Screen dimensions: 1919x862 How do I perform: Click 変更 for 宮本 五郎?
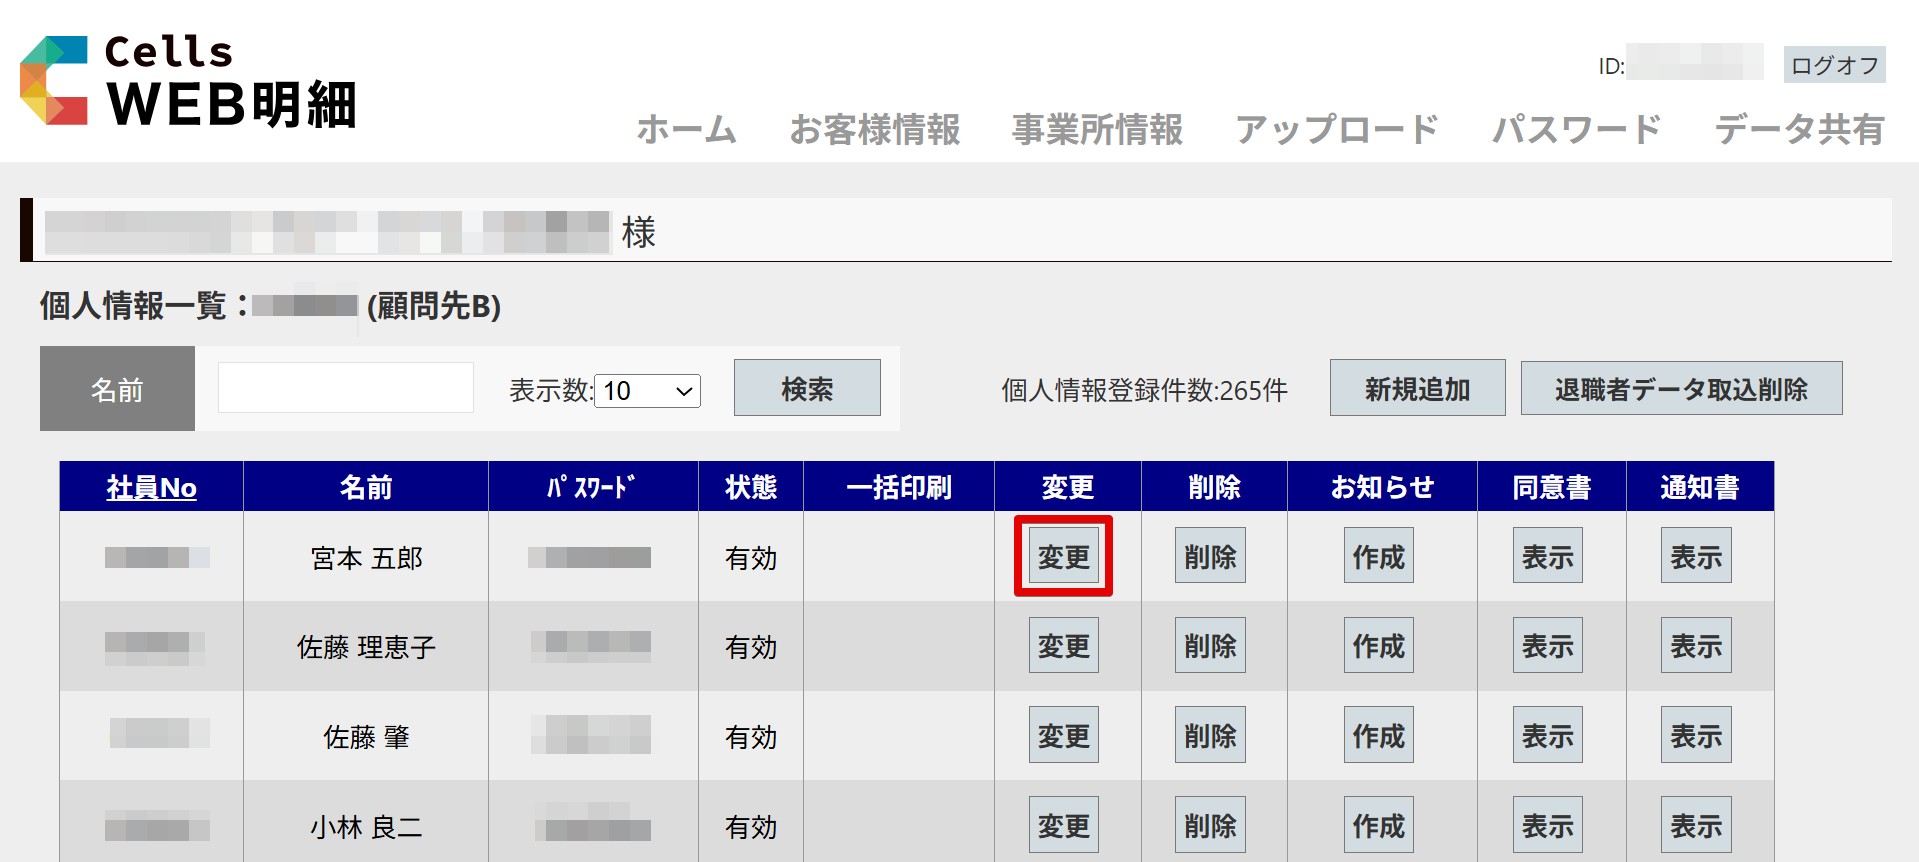click(x=1063, y=556)
